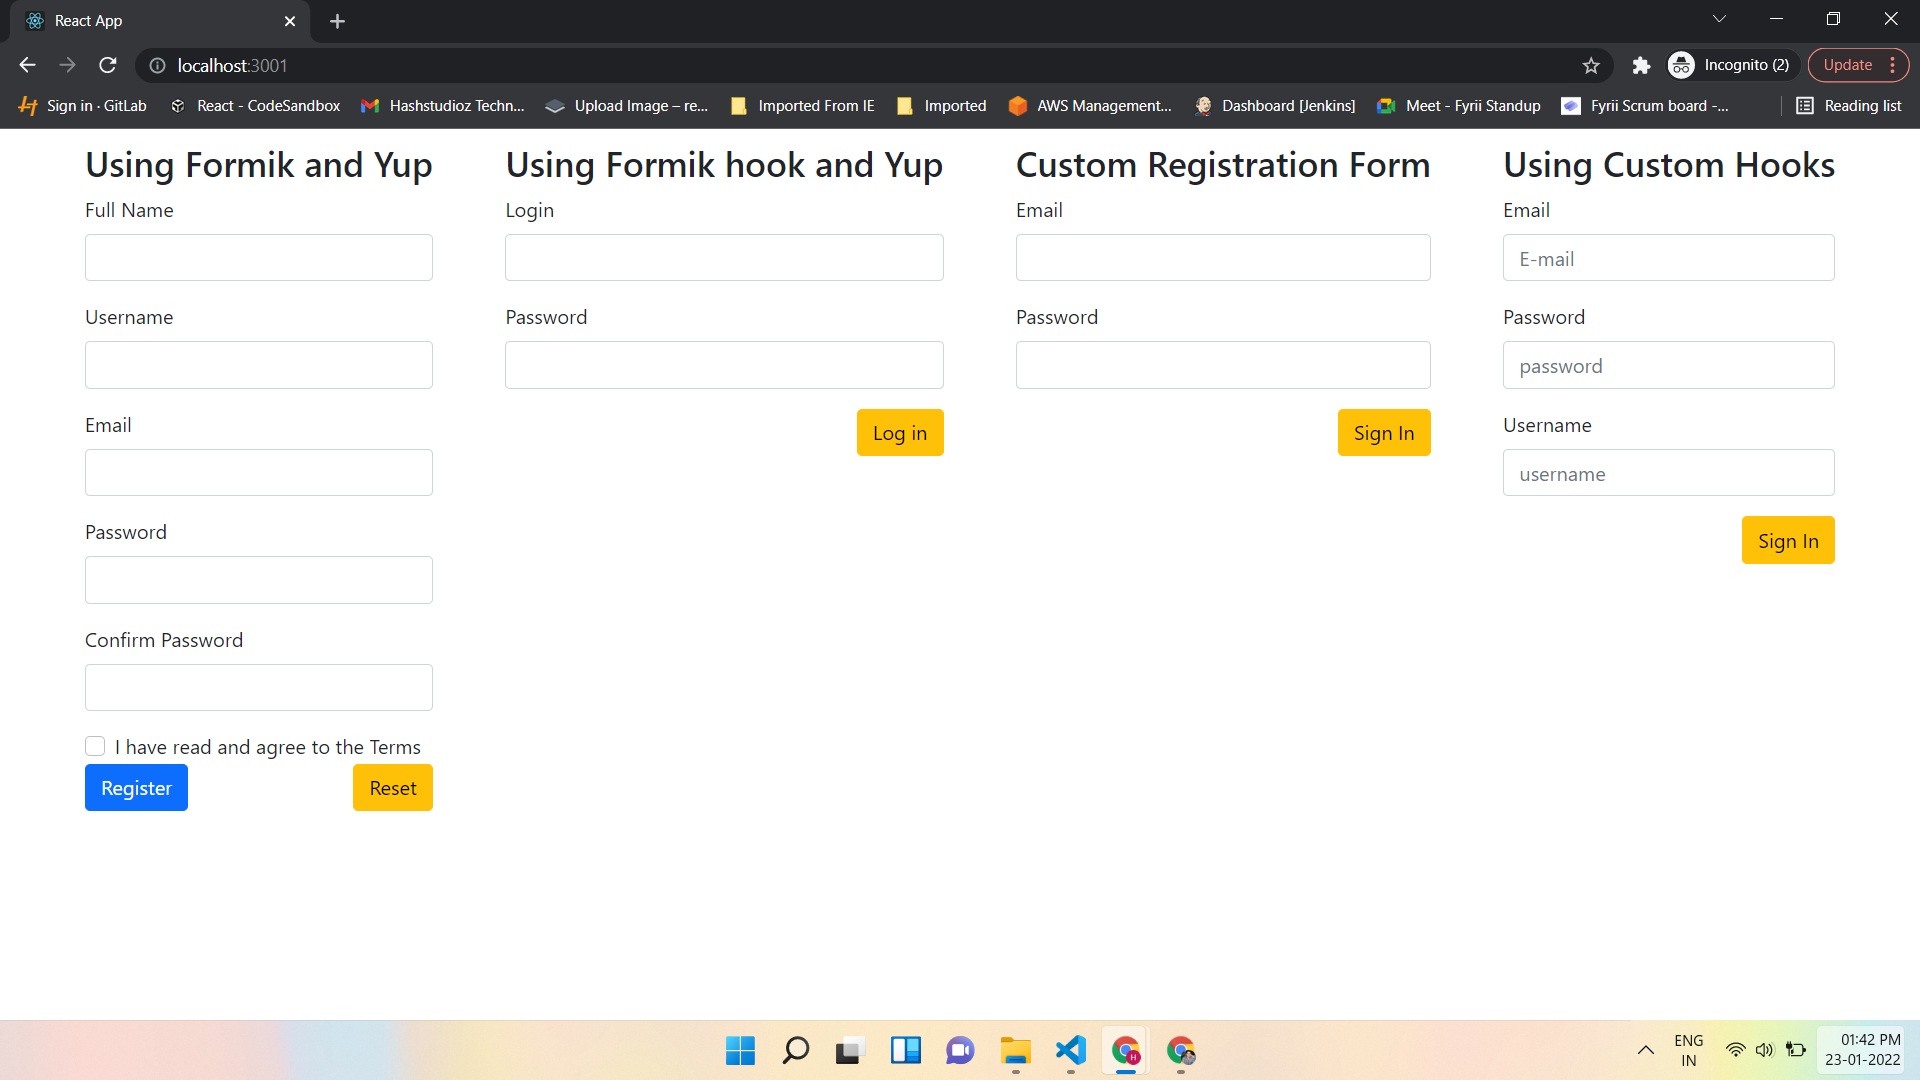The height and width of the screenshot is (1080, 1920).
Task: Select the React App browser tab
Action: (x=150, y=21)
